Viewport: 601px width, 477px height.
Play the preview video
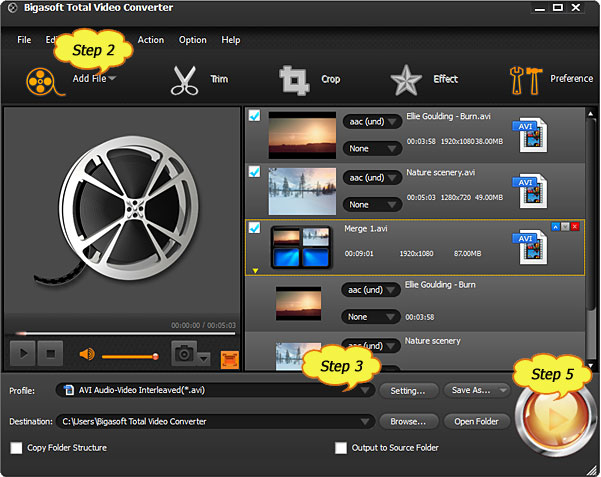pos(23,353)
